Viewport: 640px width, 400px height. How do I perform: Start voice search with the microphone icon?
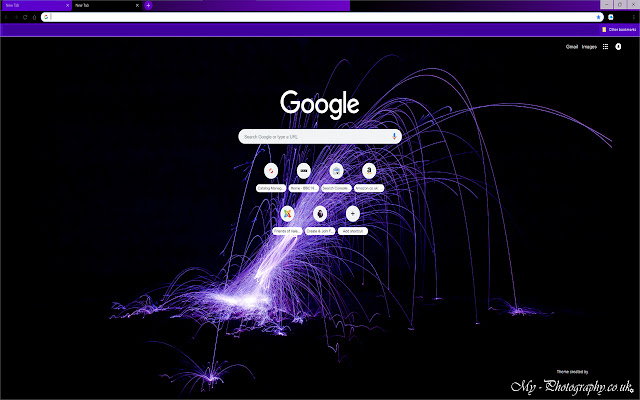tap(394, 136)
